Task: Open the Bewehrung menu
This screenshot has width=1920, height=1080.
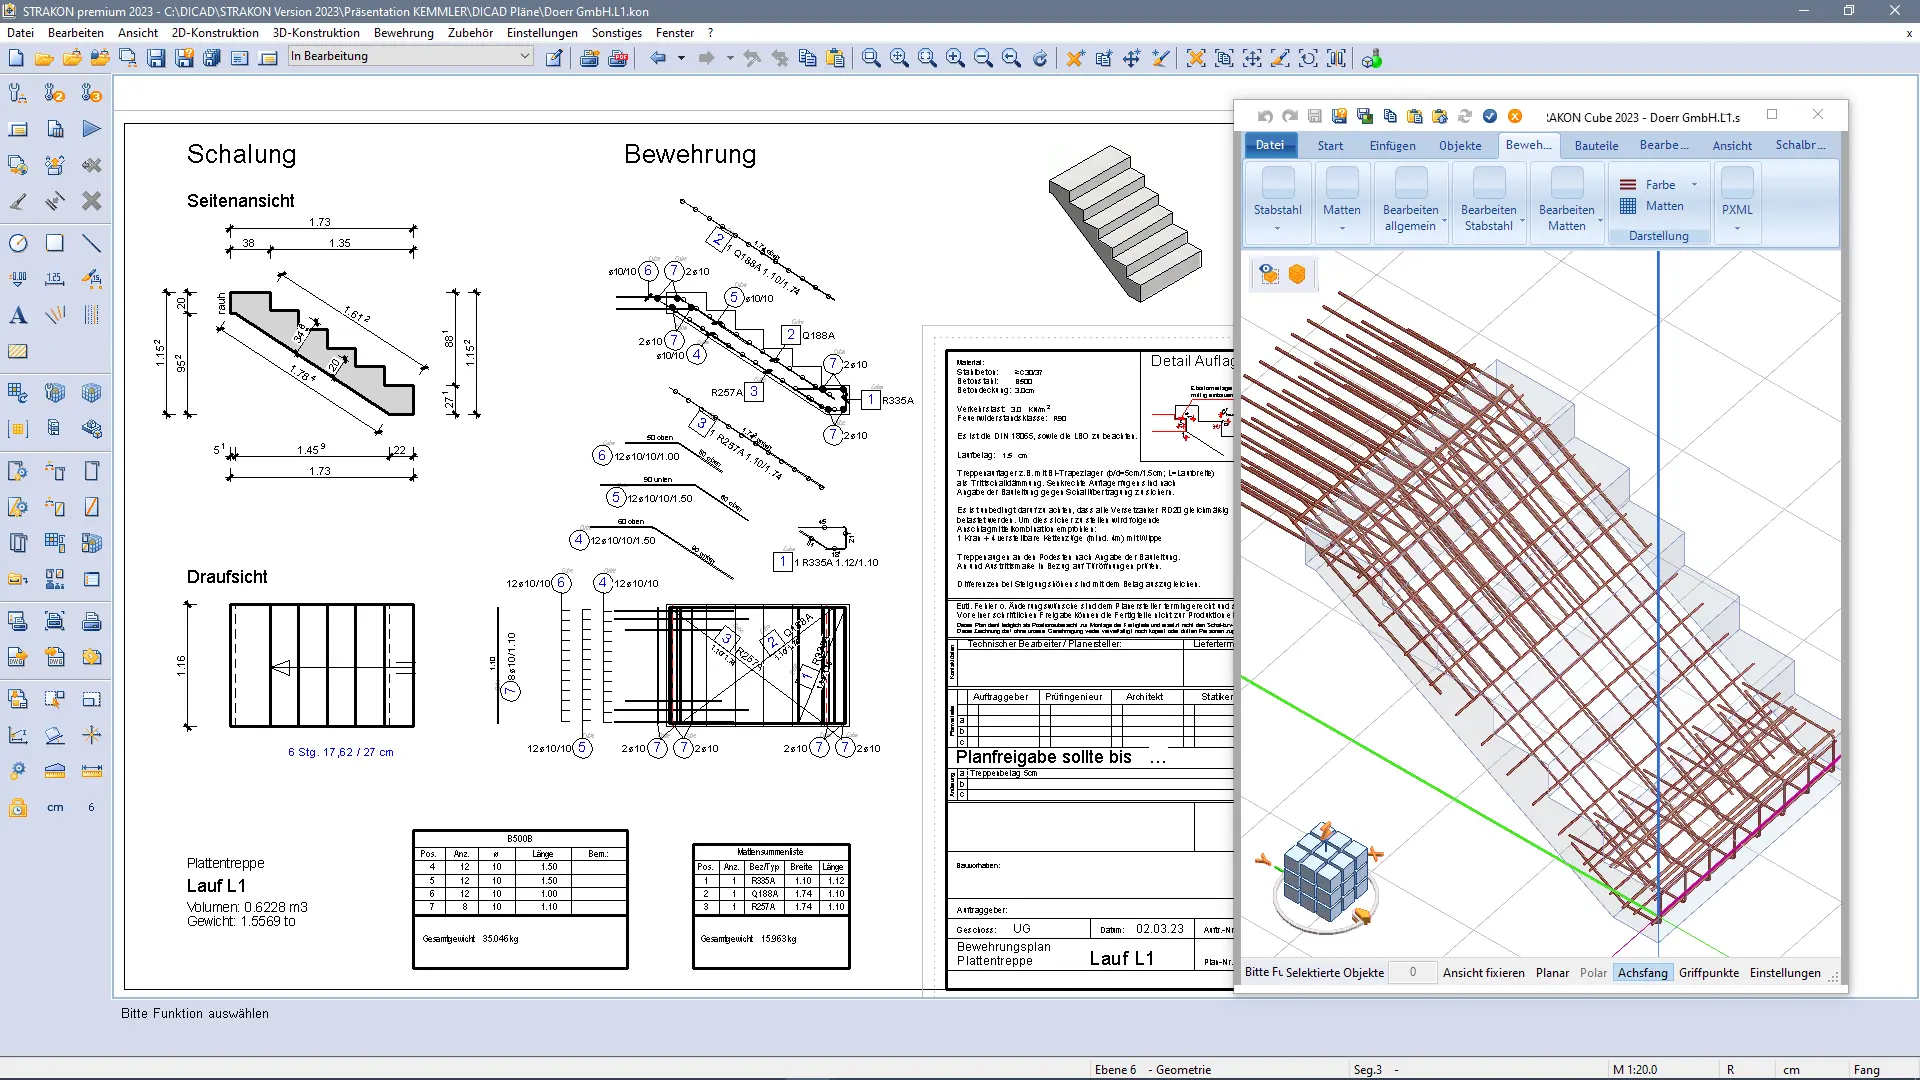Action: (403, 33)
